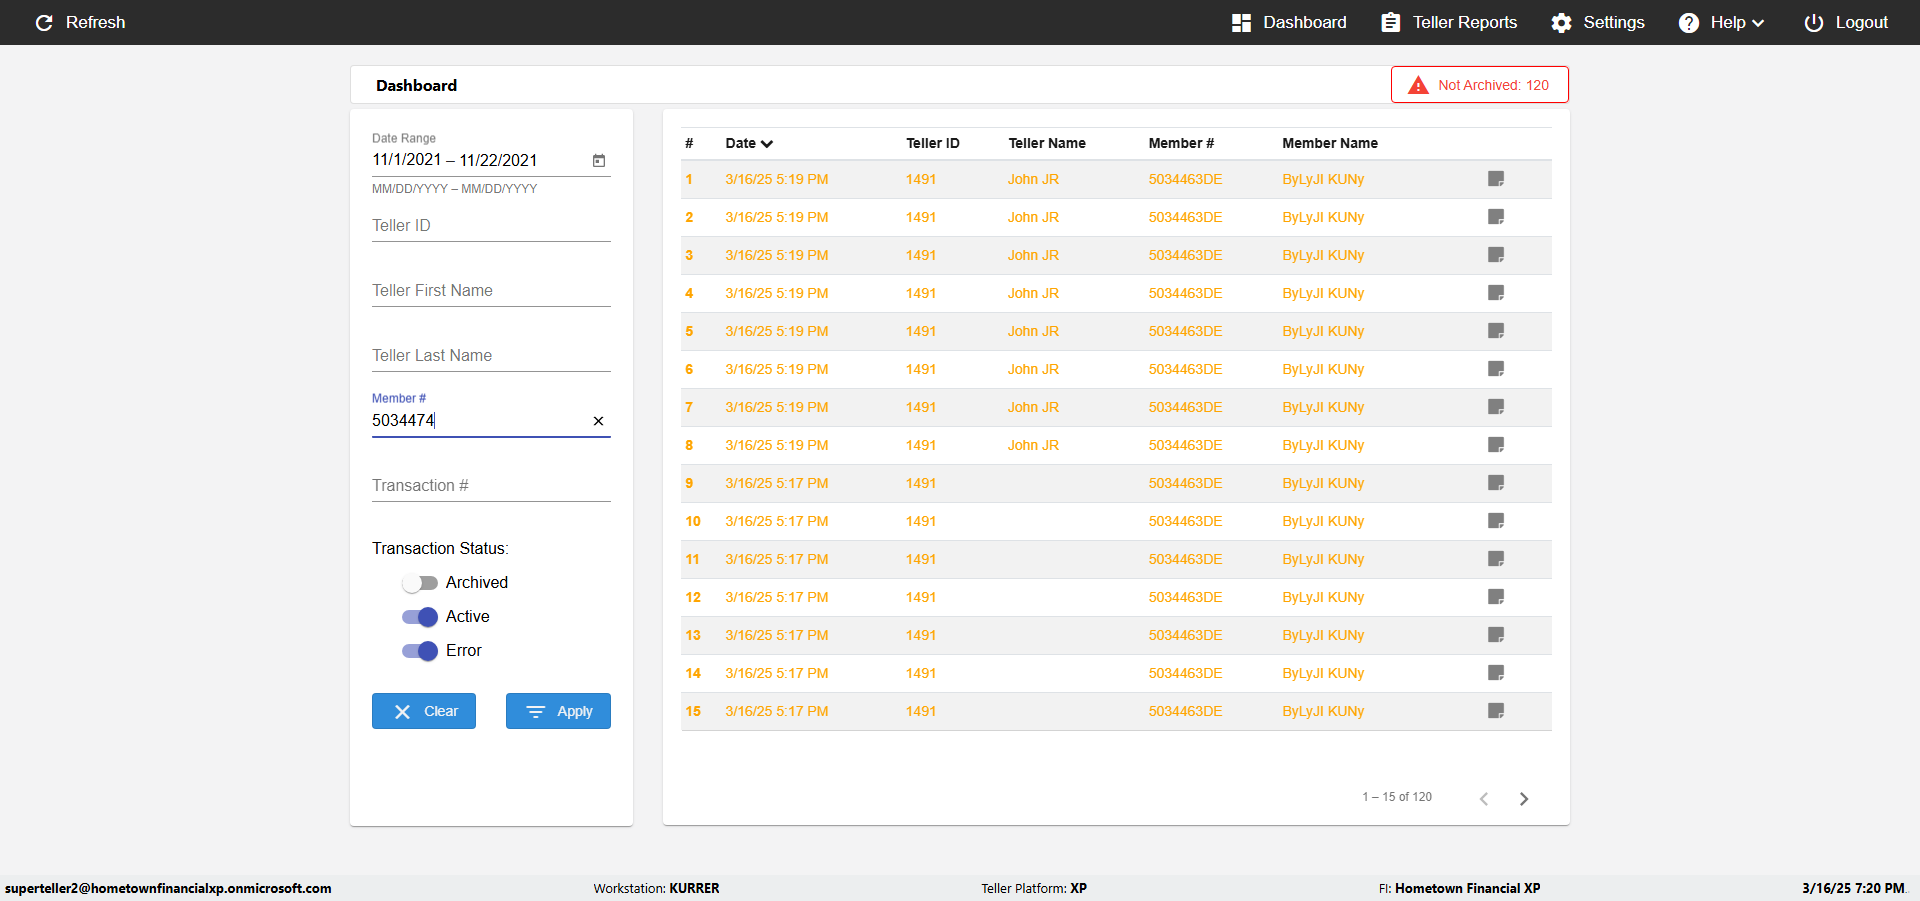
Task: Click the Not Archived warning triangle icon
Action: [1418, 85]
